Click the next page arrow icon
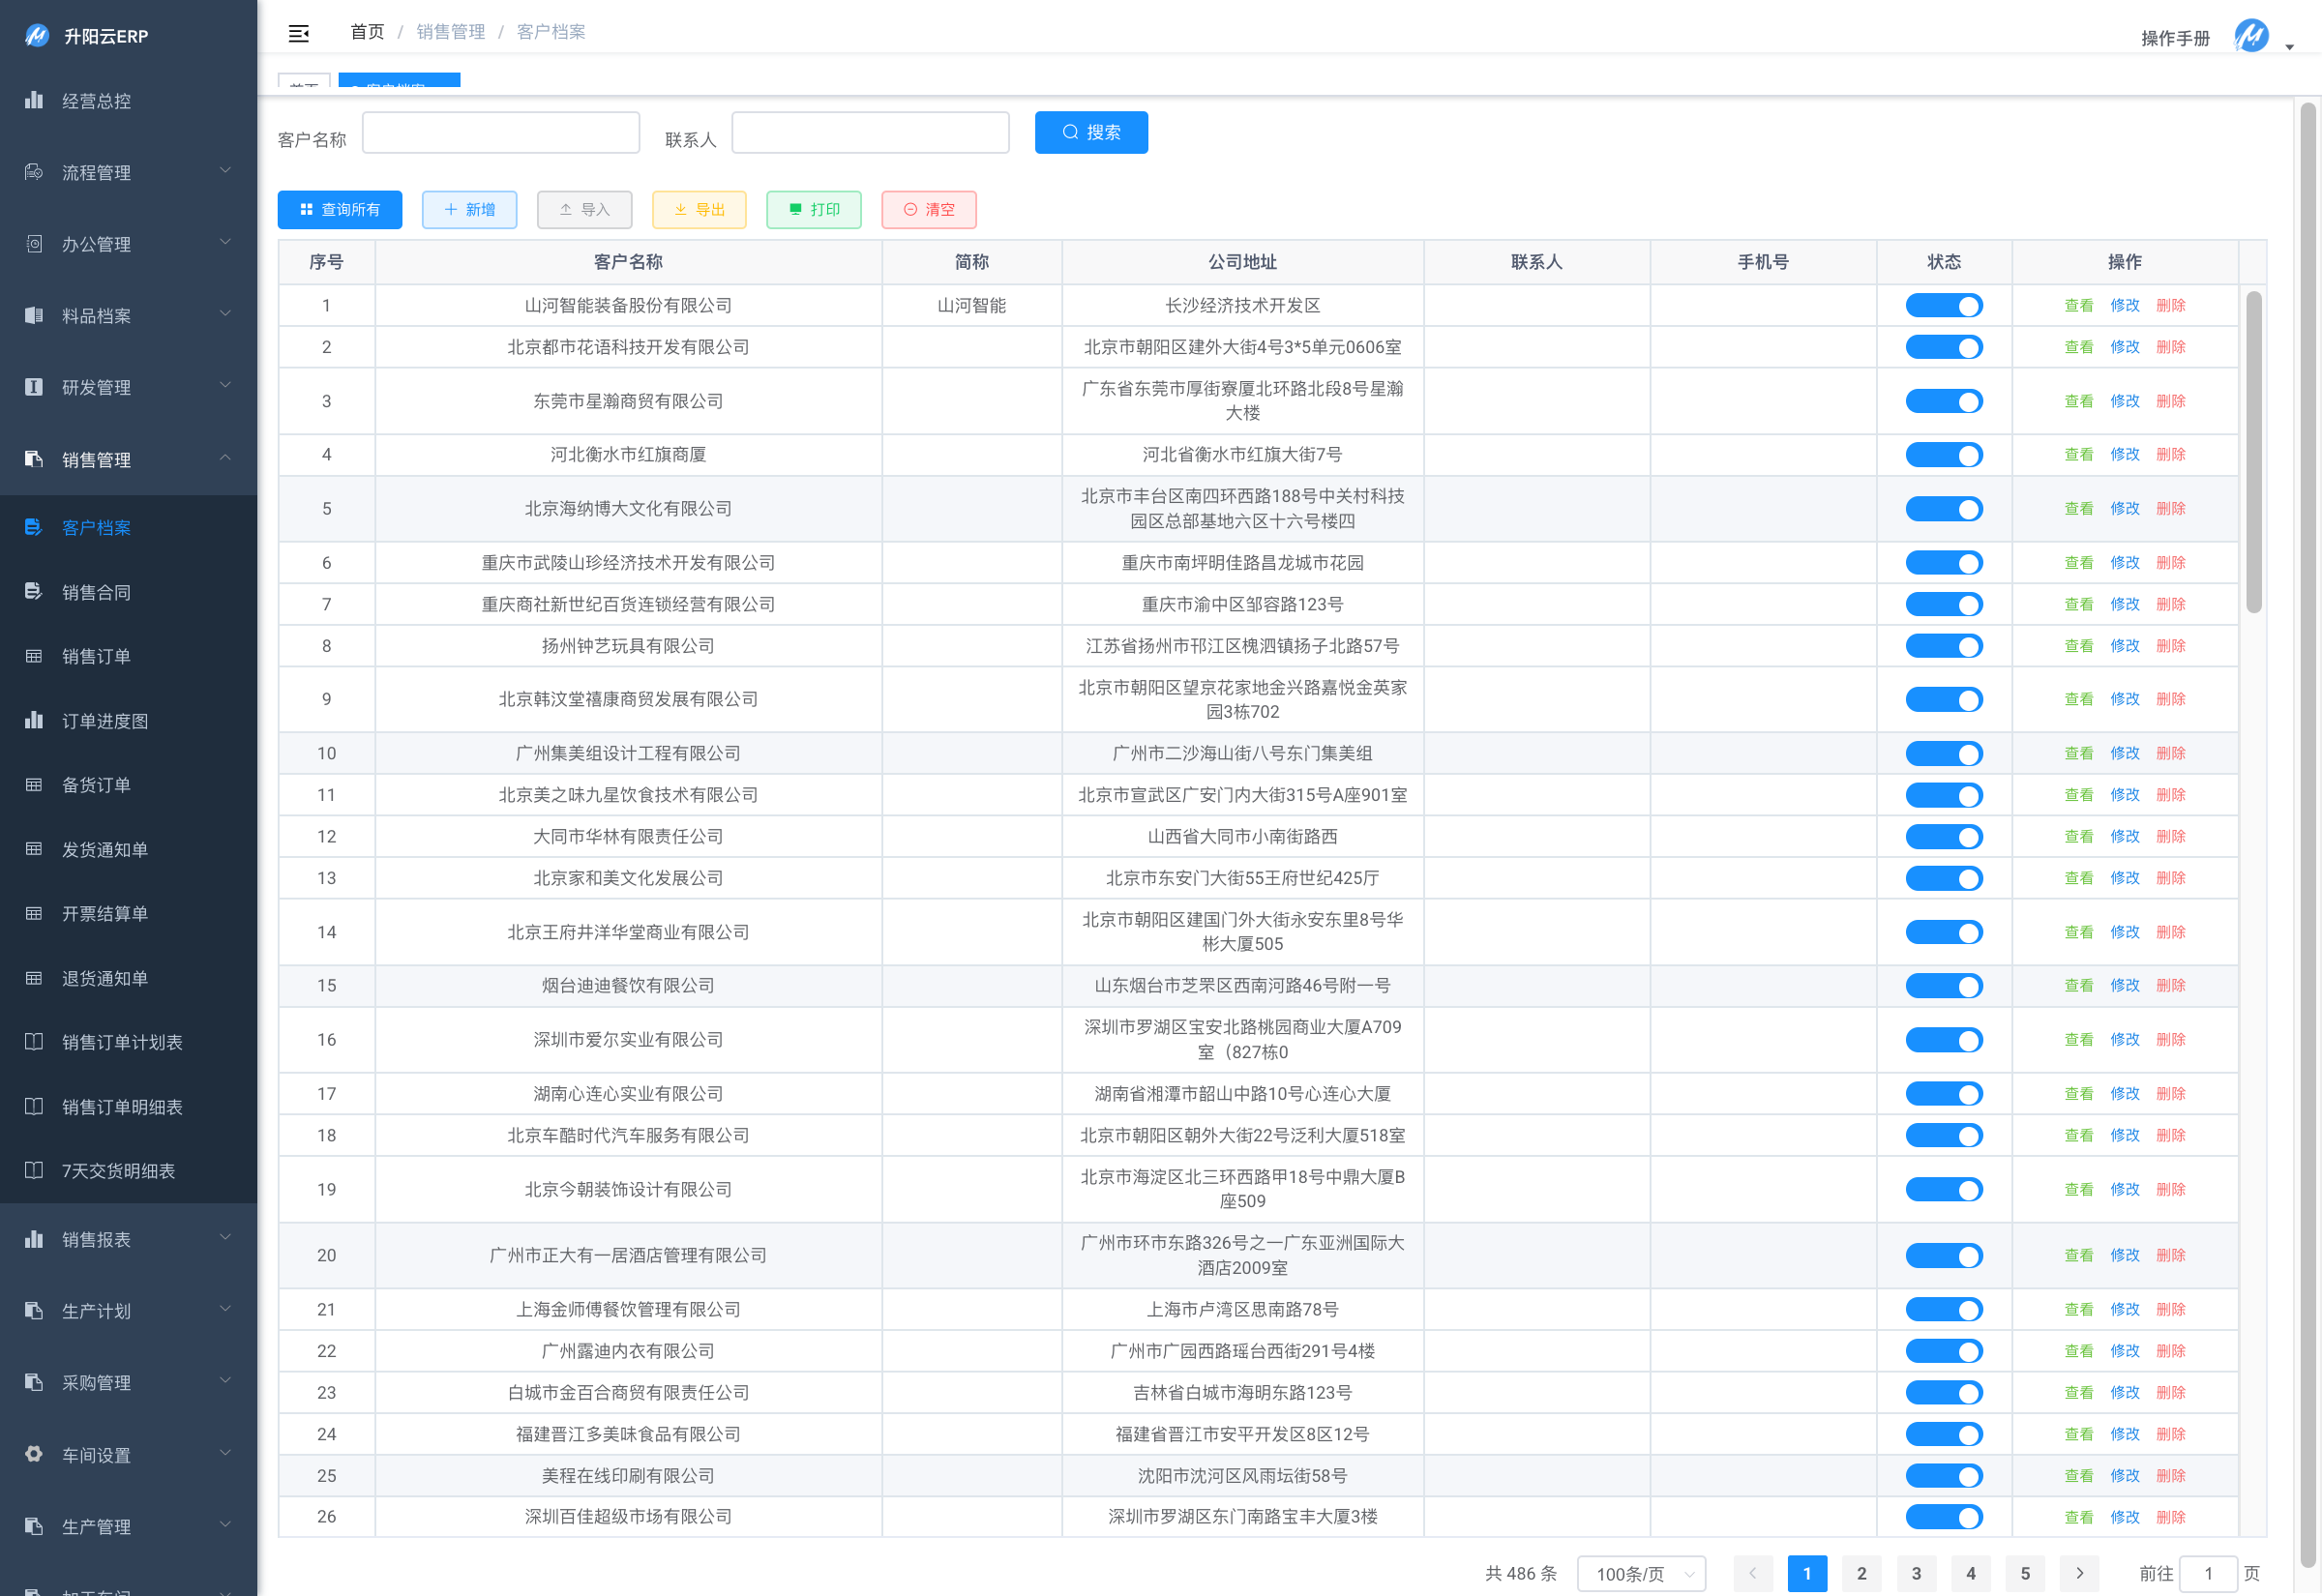The width and height of the screenshot is (2322, 1596). coord(2079,1573)
